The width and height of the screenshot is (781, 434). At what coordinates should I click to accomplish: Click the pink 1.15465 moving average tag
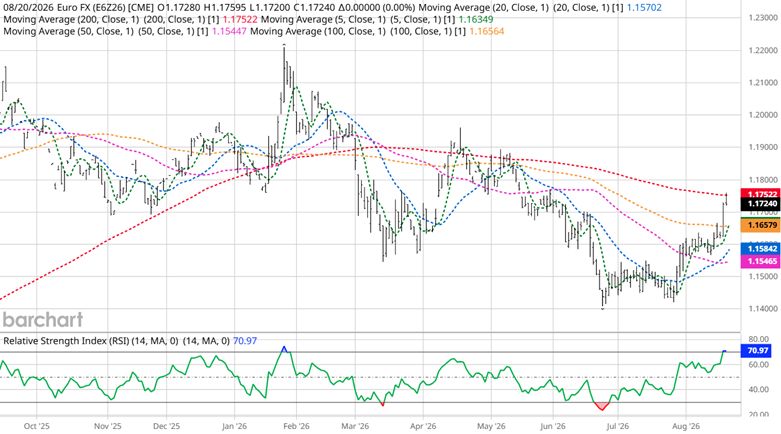[x=761, y=261]
